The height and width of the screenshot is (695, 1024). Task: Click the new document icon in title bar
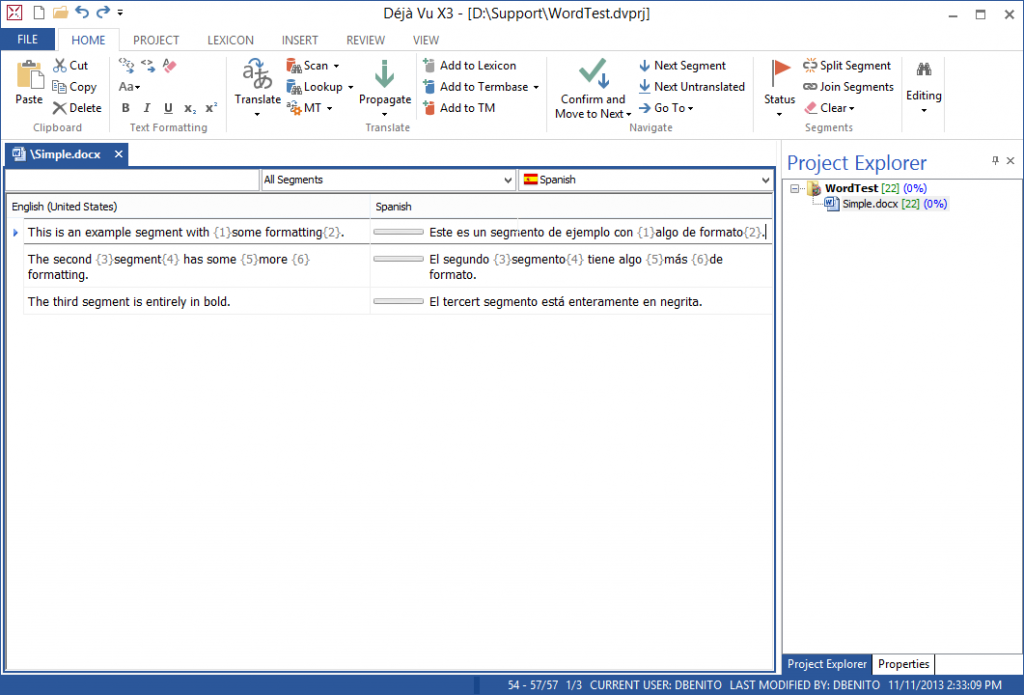[39, 12]
